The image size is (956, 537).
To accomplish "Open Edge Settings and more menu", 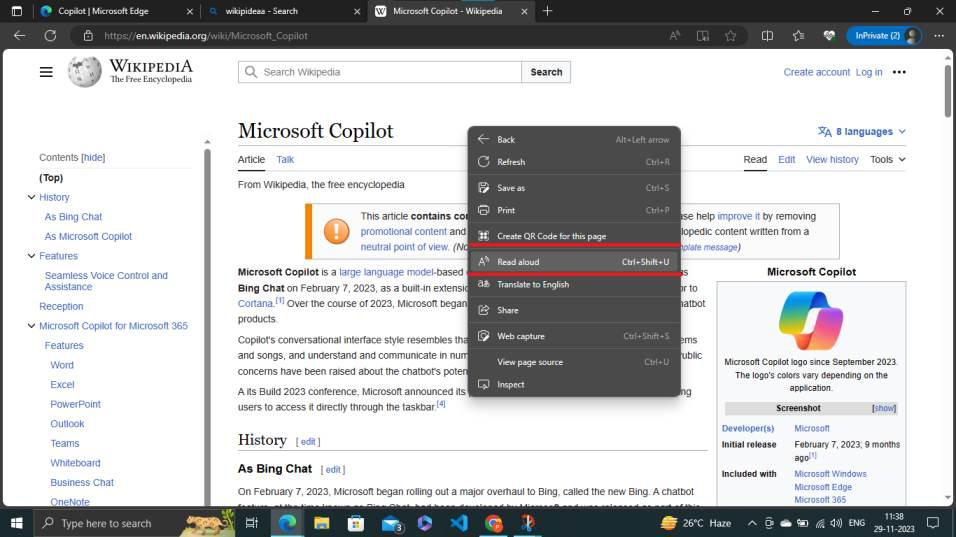I will tap(939, 36).
